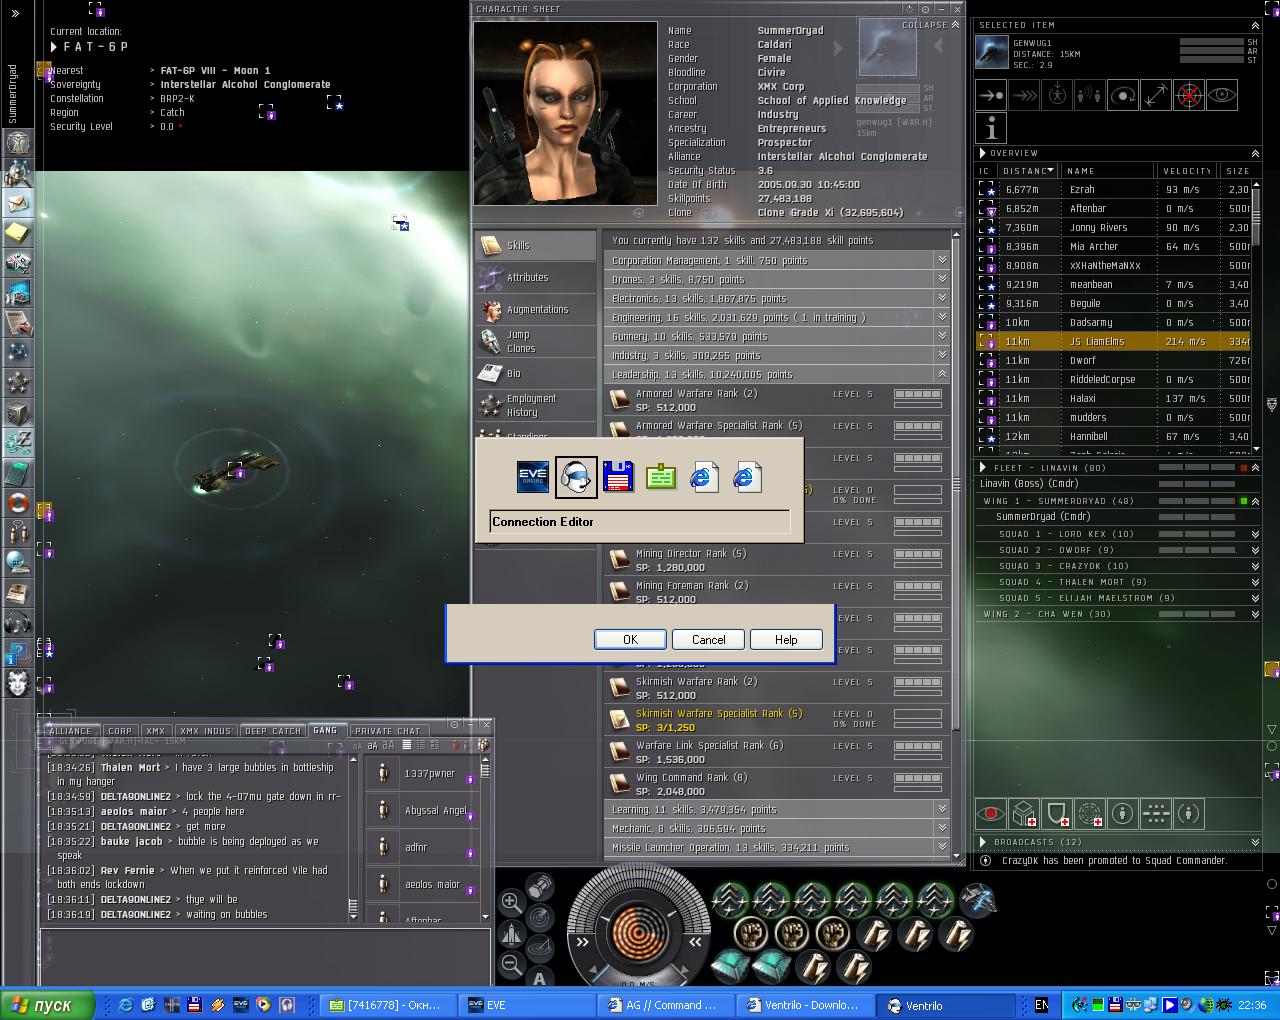Click OK in the dialog box
The image size is (1280, 1020).
point(630,640)
